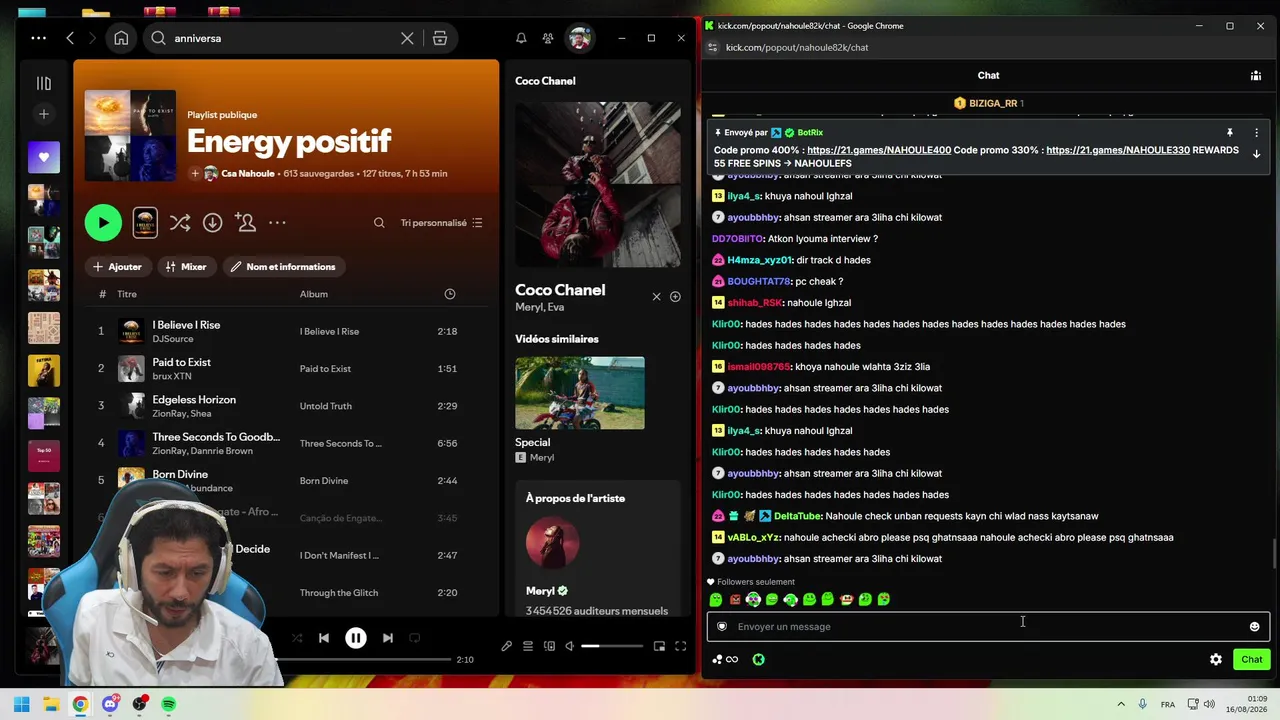Open Chrome from the Windows taskbar
Image resolution: width=1280 pixels, height=720 pixels.
(x=80, y=704)
